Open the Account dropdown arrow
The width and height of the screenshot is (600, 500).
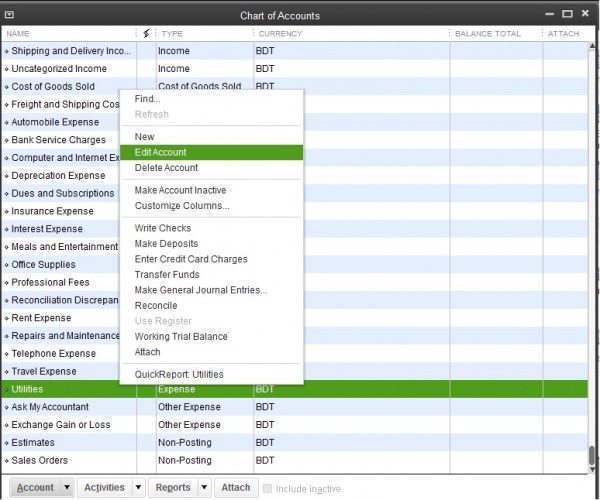click(x=67, y=488)
